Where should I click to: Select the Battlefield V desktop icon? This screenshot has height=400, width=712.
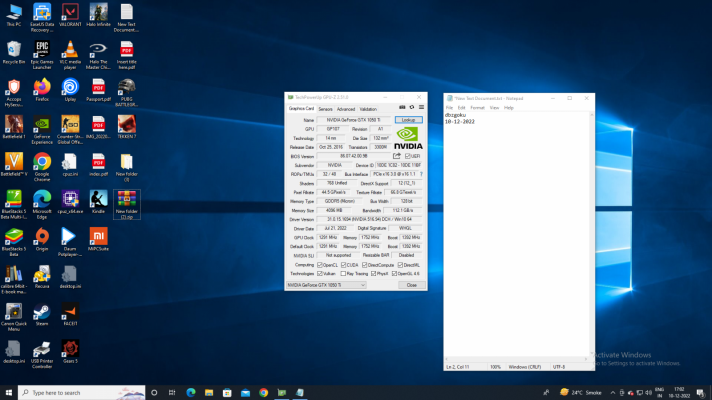pyautogui.click(x=14, y=164)
